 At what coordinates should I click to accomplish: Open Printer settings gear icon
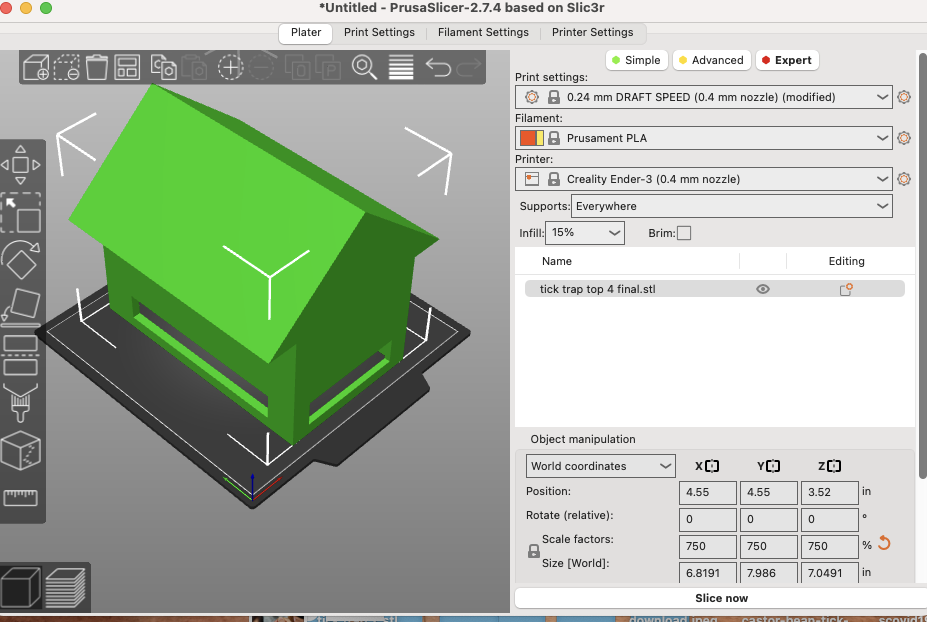[904, 179]
